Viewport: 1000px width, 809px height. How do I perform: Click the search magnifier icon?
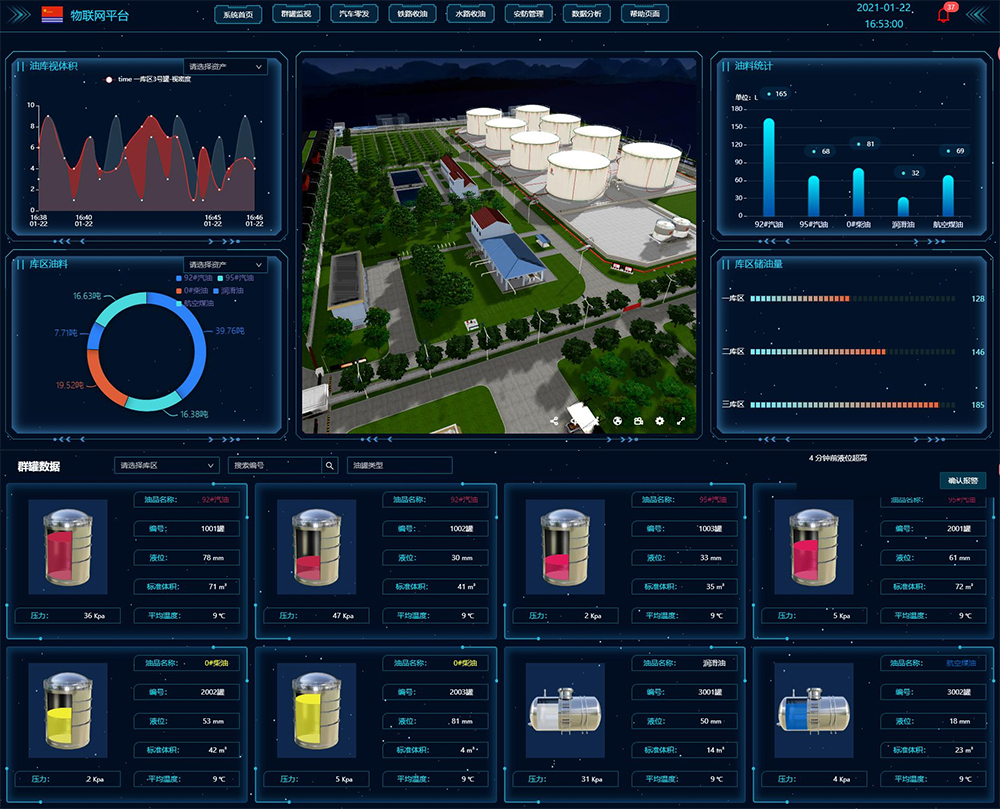[329, 465]
